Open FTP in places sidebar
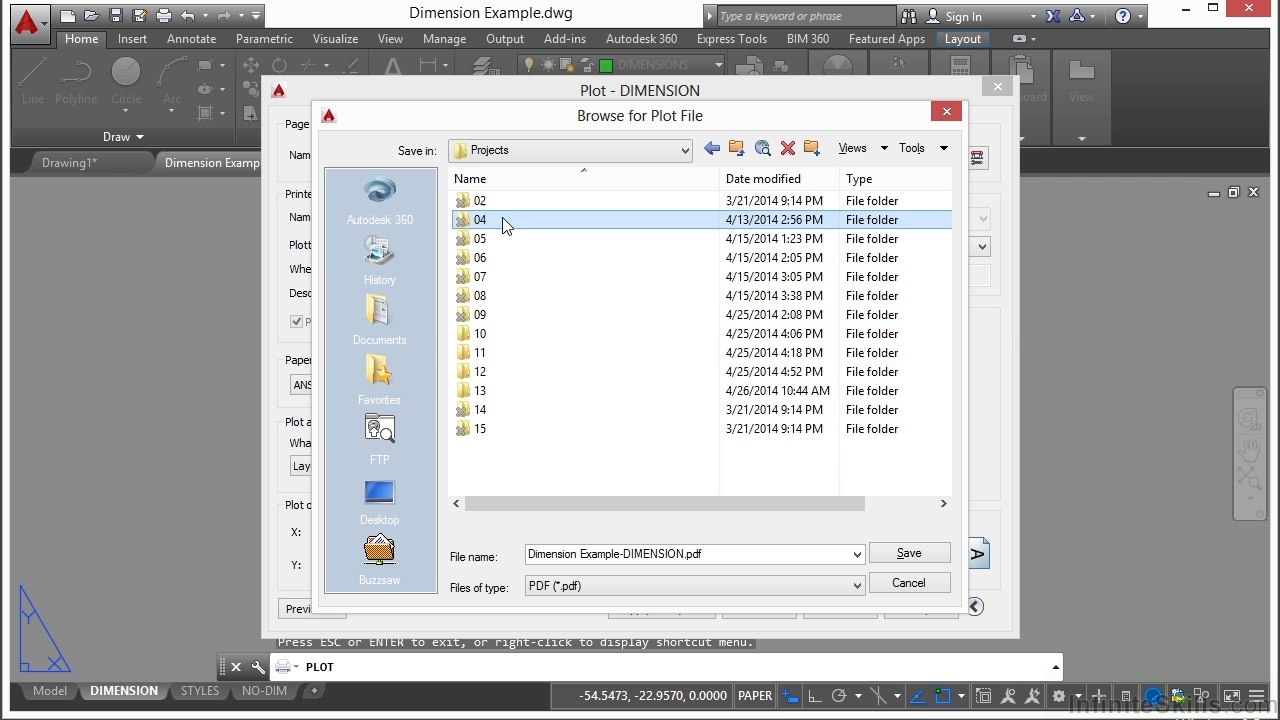This screenshot has width=1280, height=720. pos(380,440)
